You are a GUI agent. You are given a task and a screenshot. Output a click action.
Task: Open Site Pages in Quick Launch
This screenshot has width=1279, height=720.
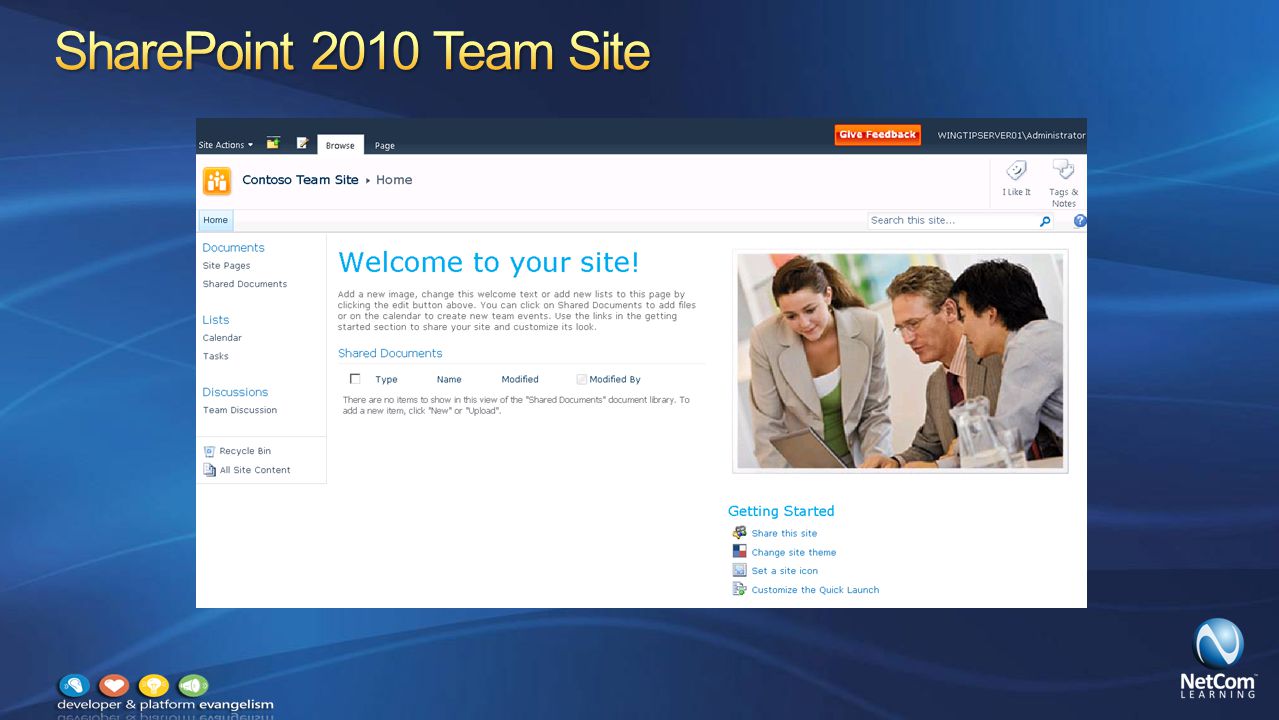point(226,266)
